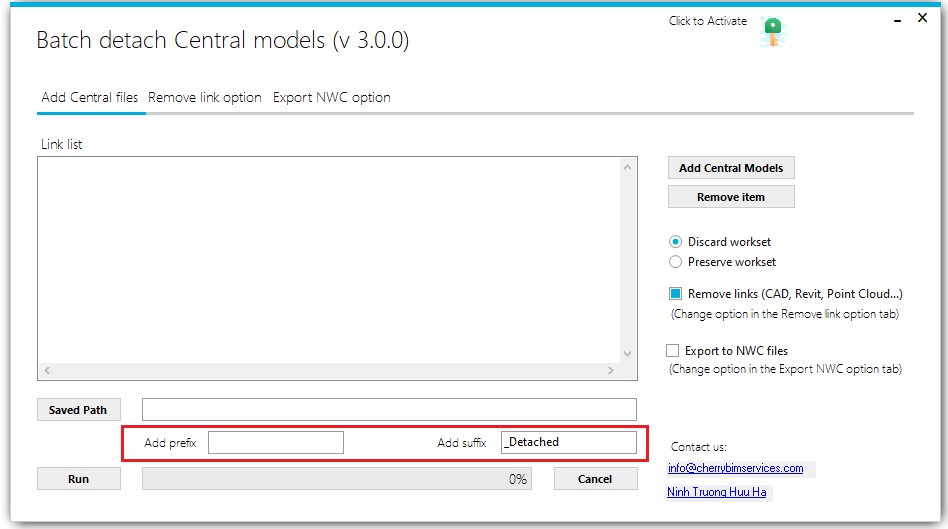This screenshot has height=529, width=948.
Task: Click the Add suffix input field
Action: click(x=568, y=442)
